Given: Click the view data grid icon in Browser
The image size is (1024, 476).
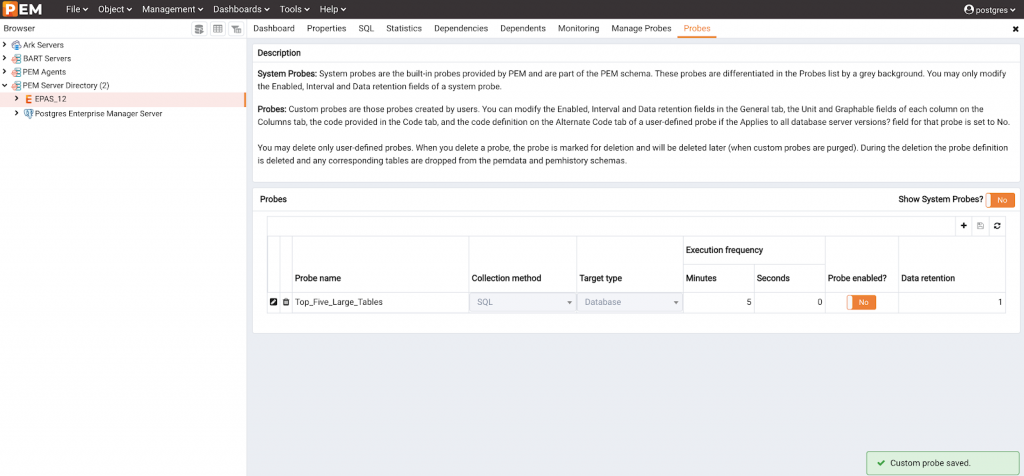Looking at the screenshot, I should coord(217,29).
